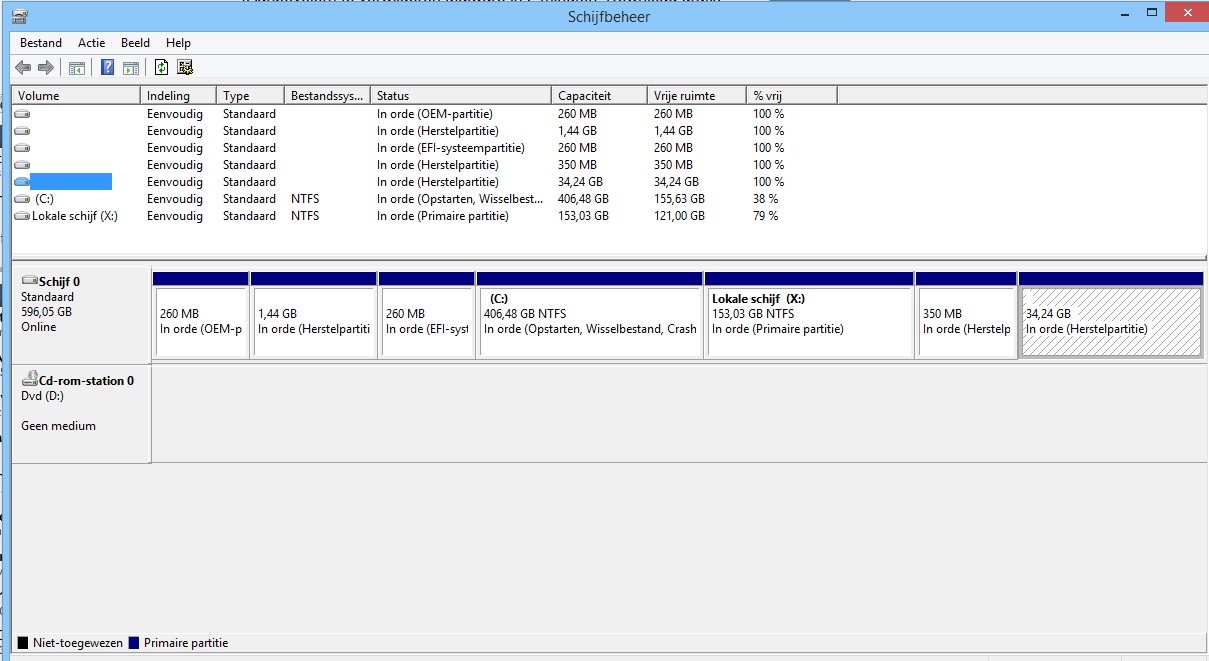Viewport: 1209px width, 661px height.
Task: Sort by the Status column header
Action: coord(461,96)
